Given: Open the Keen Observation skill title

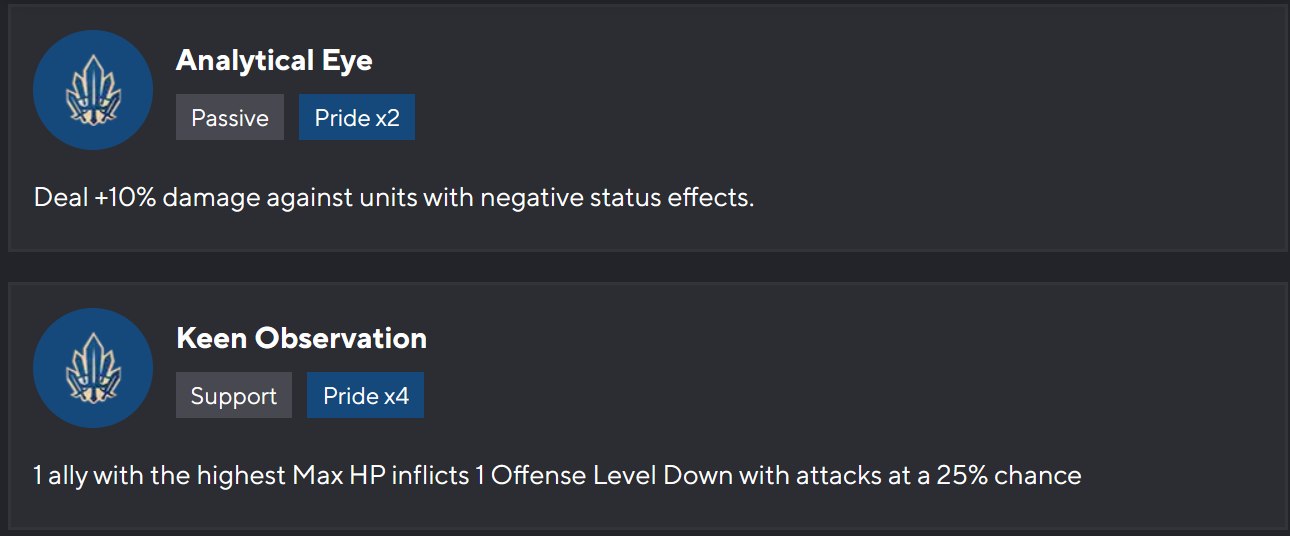Looking at the screenshot, I should click(x=301, y=338).
